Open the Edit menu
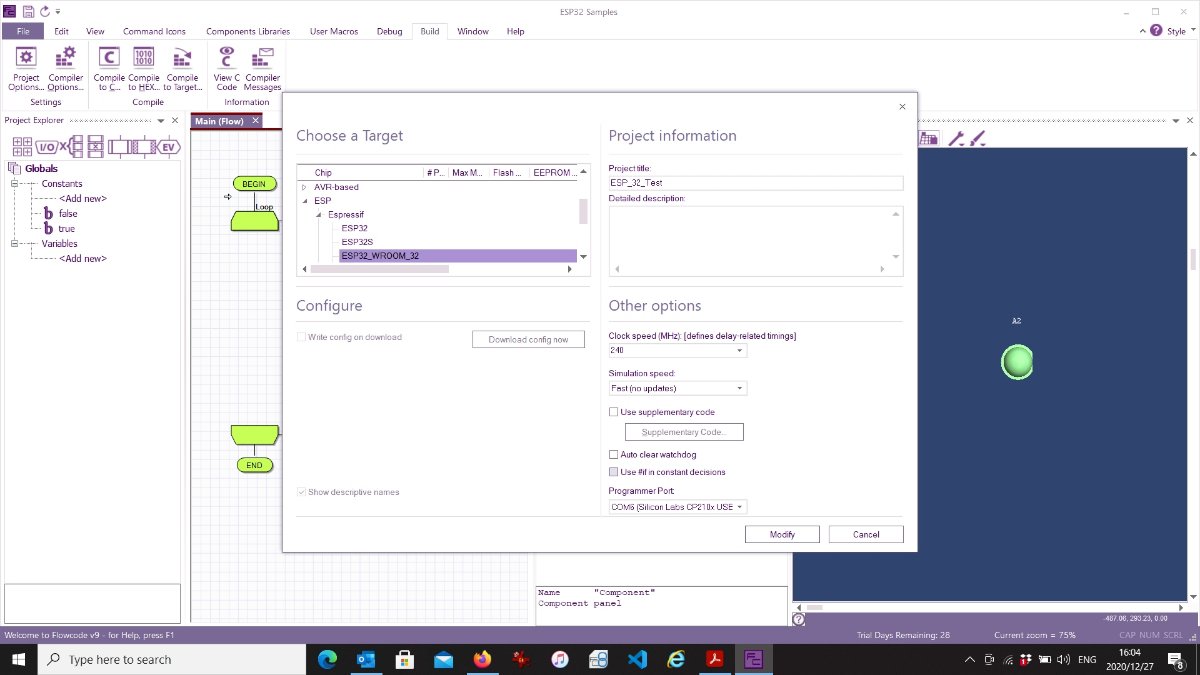Screen dimensions: 1200x675 [62, 31]
